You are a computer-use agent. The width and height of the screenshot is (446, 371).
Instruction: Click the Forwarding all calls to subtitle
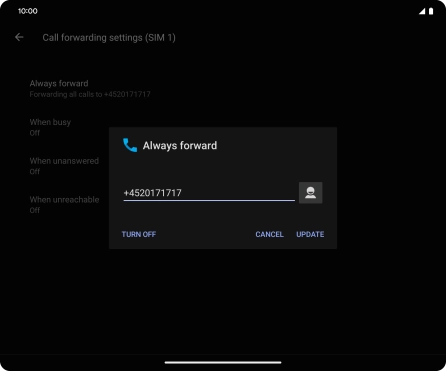click(x=90, y=94)
